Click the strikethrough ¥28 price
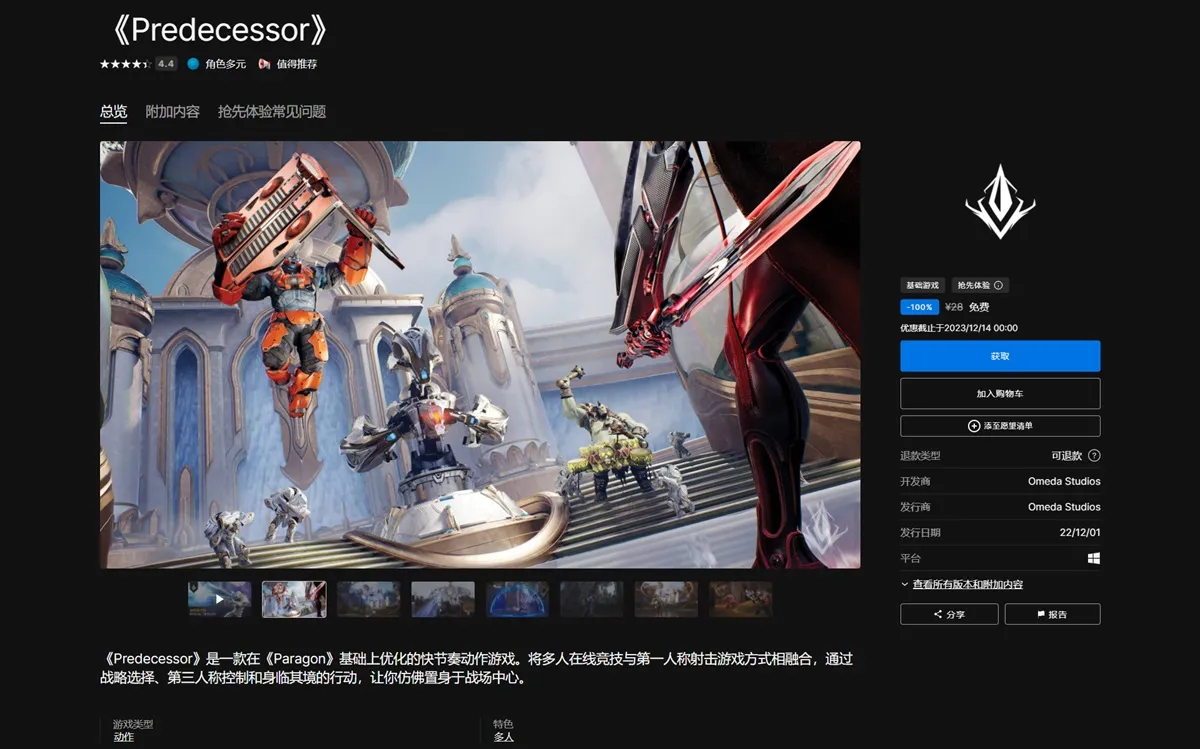 click(953, 308)
